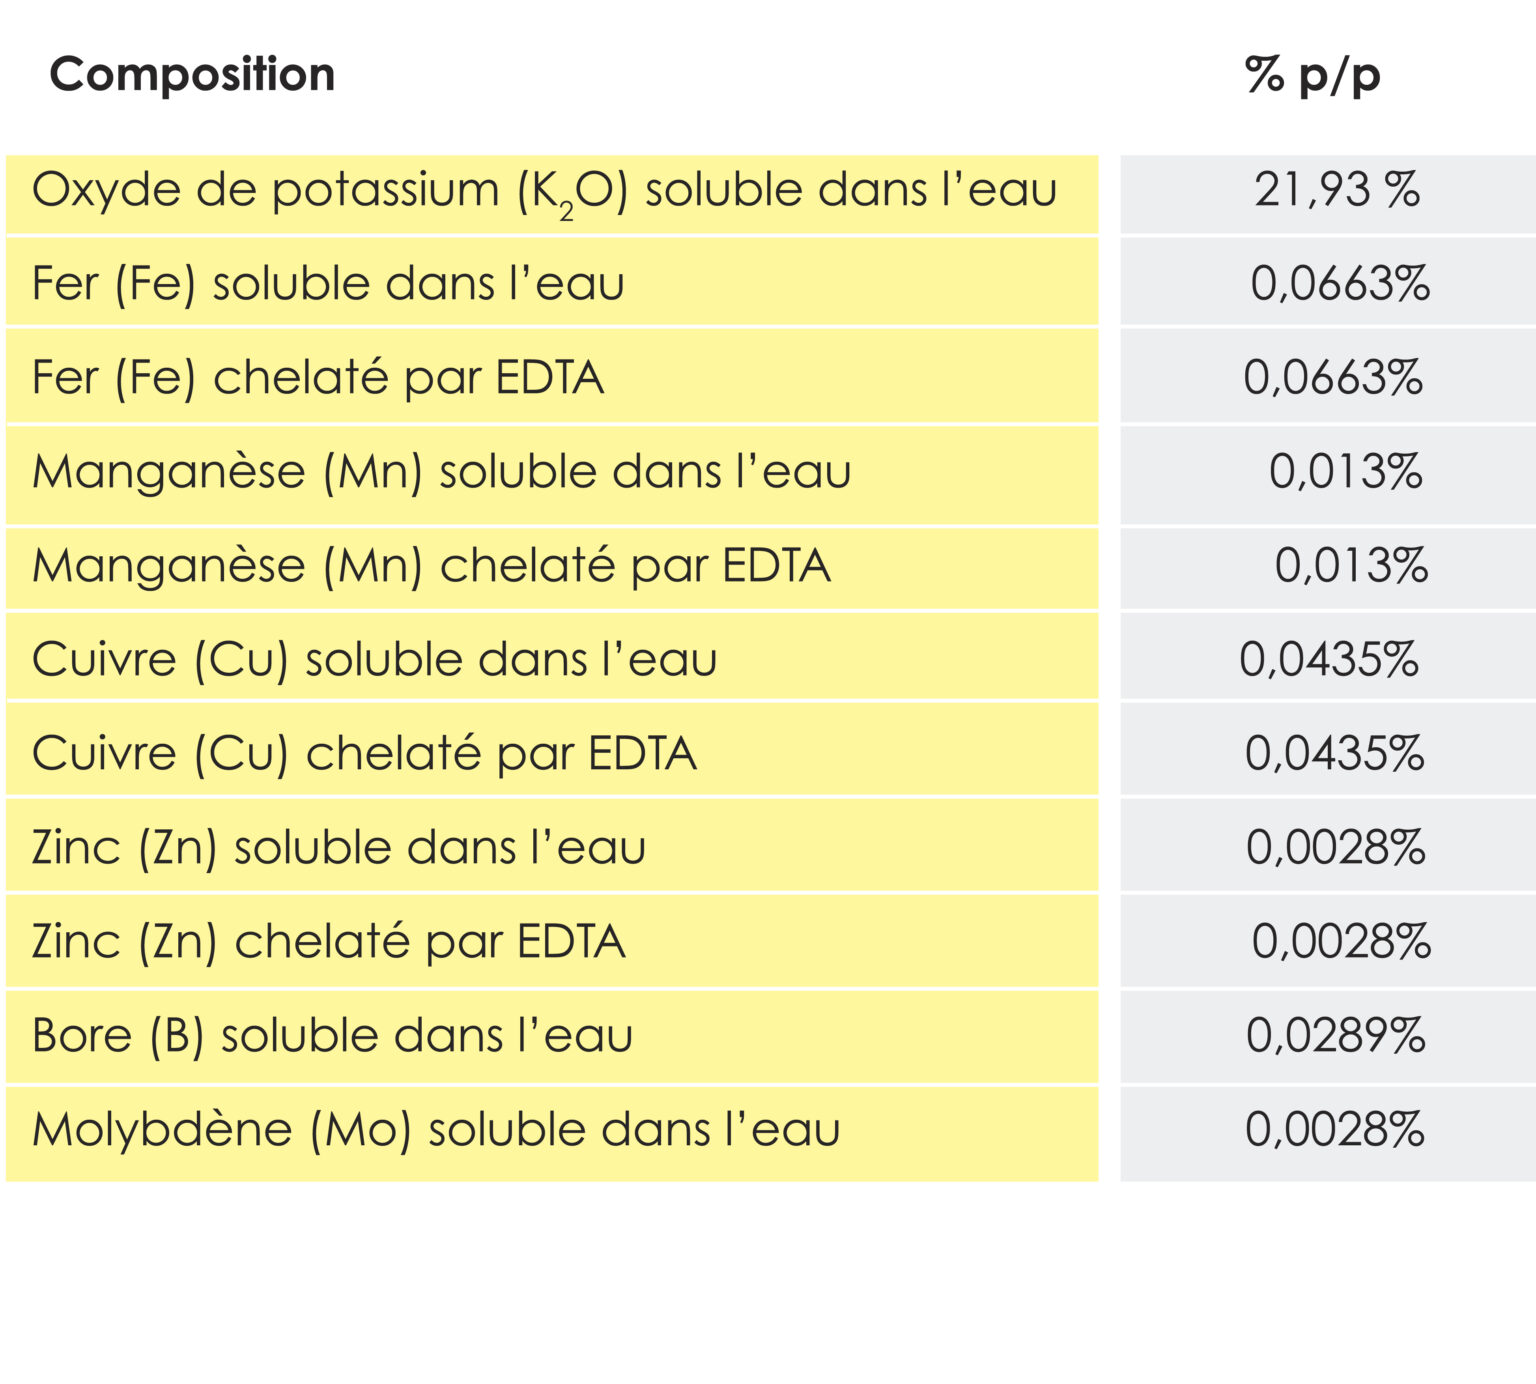Select Molybdène (Mo) soluble dans l'eau label
The image size is (1536, 1384).
point(436,1130)
